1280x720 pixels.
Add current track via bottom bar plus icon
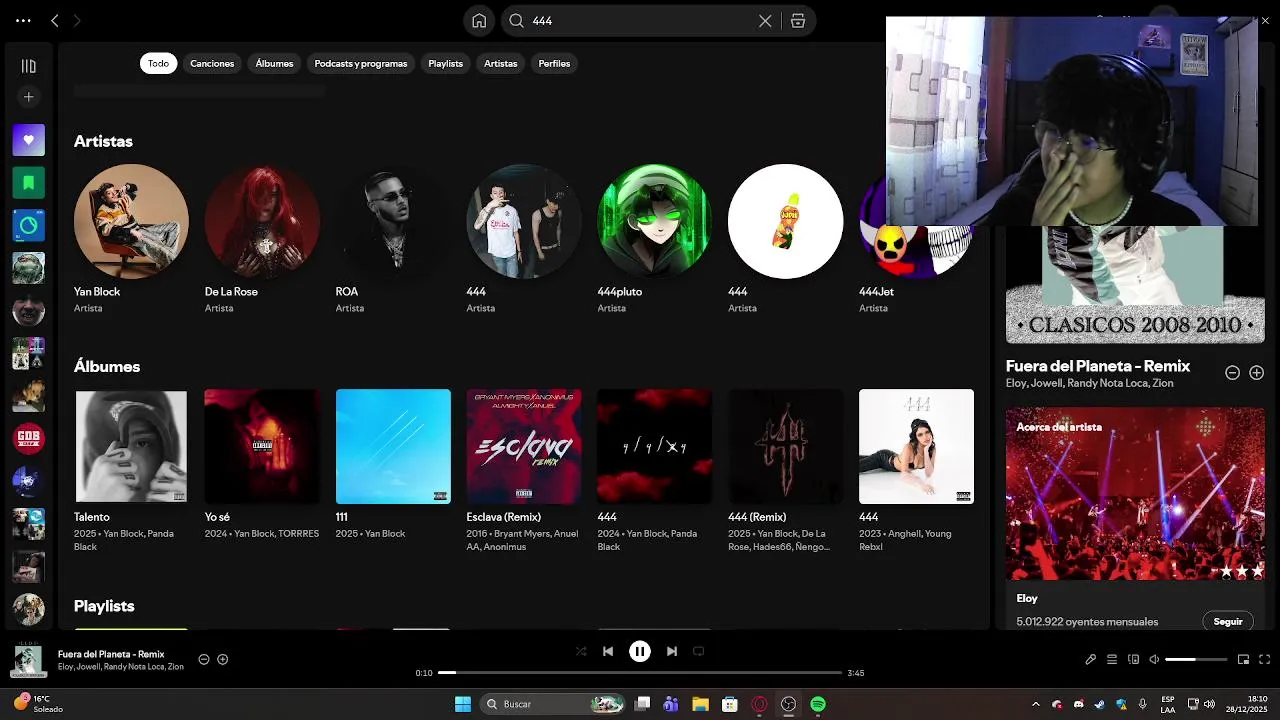223,659
